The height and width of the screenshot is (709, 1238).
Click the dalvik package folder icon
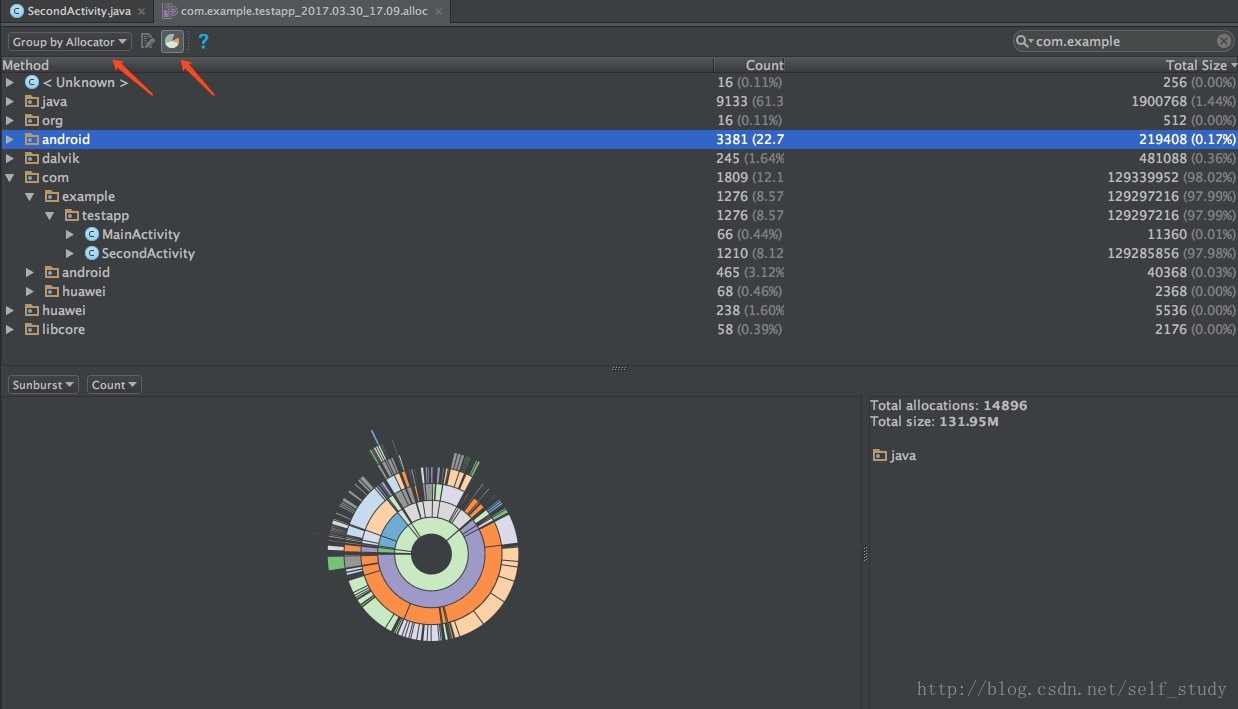tap(32, 158)
